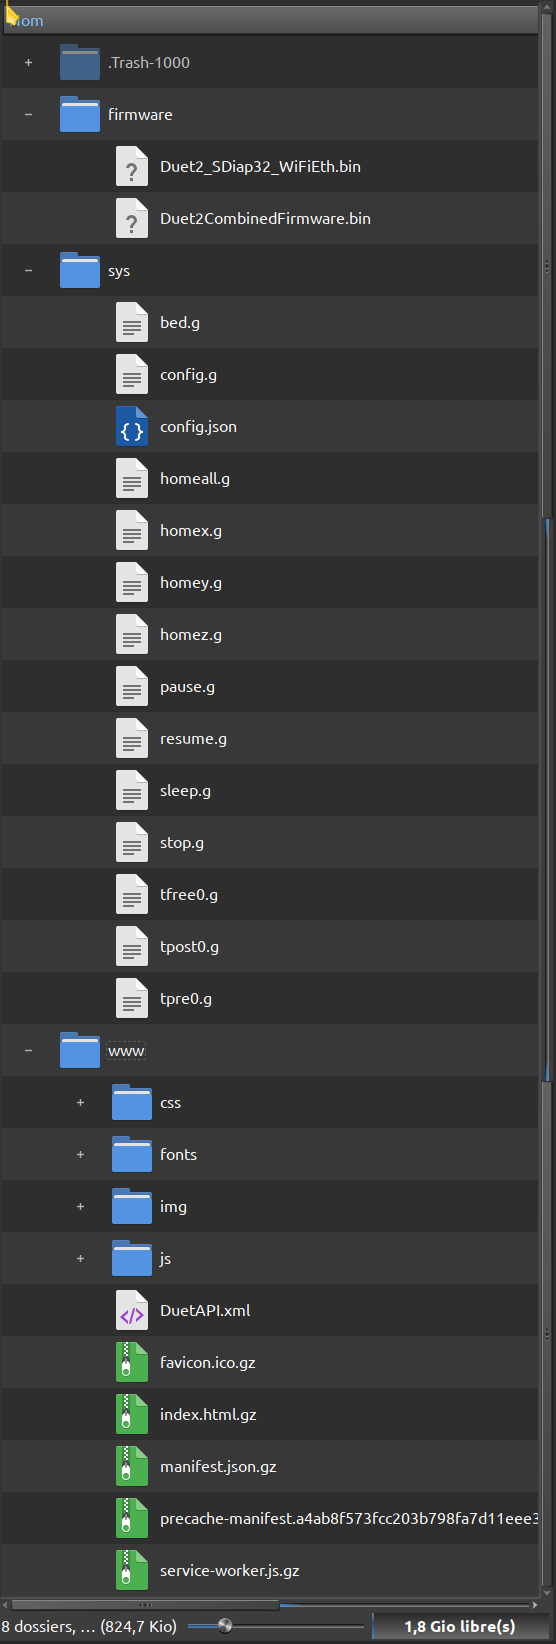The width and height of the screenshot is (556, 1644).
Task: Collapse the www folder tree
Action: click(28, 1050)
